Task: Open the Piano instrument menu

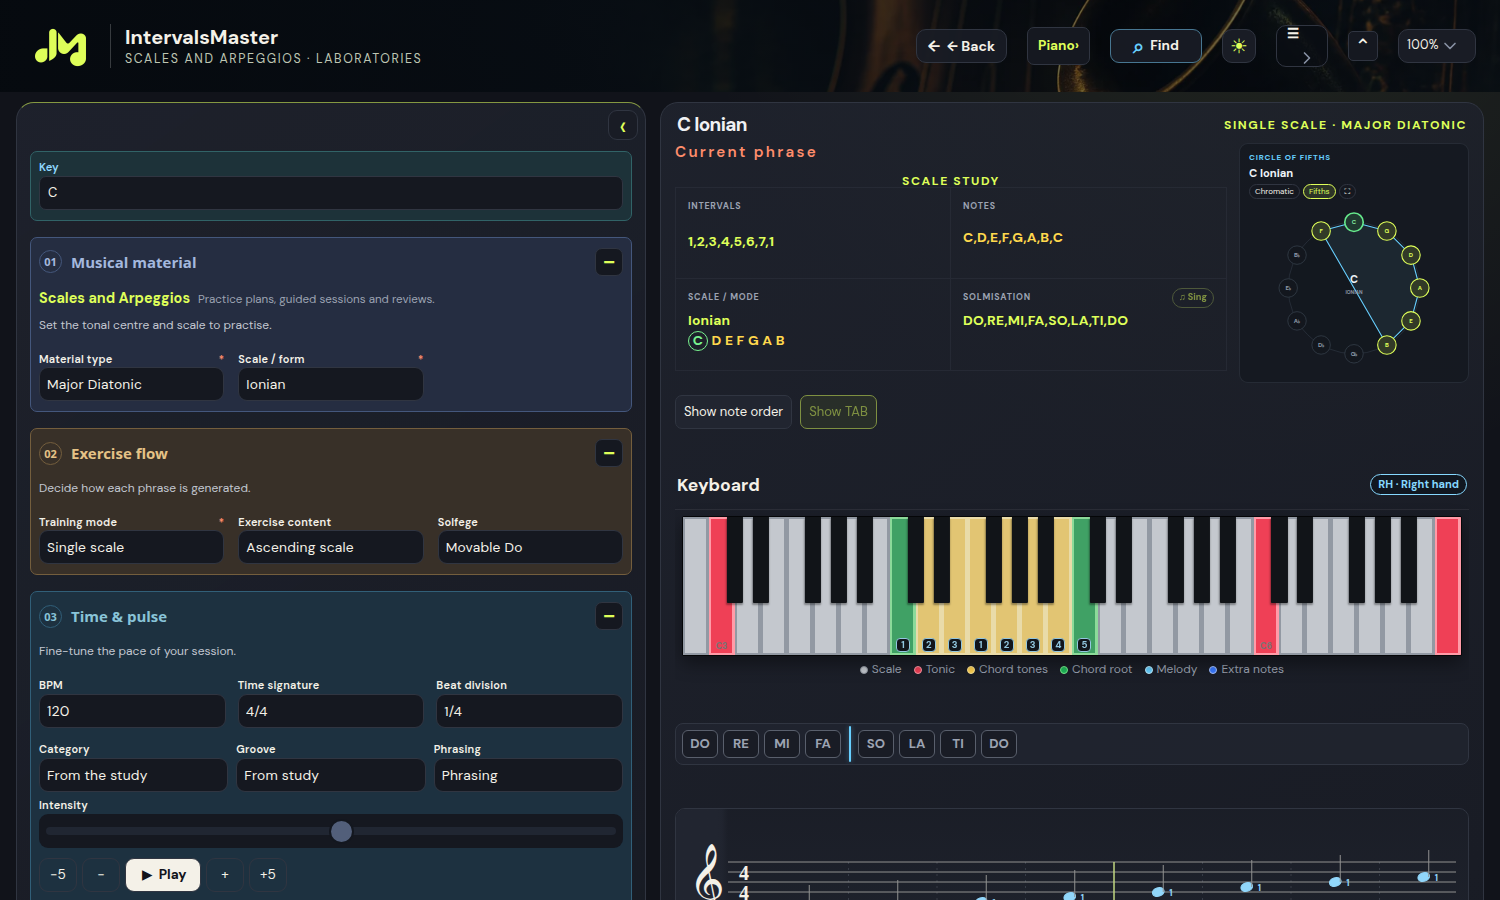Action: [x=1058, y=46]
